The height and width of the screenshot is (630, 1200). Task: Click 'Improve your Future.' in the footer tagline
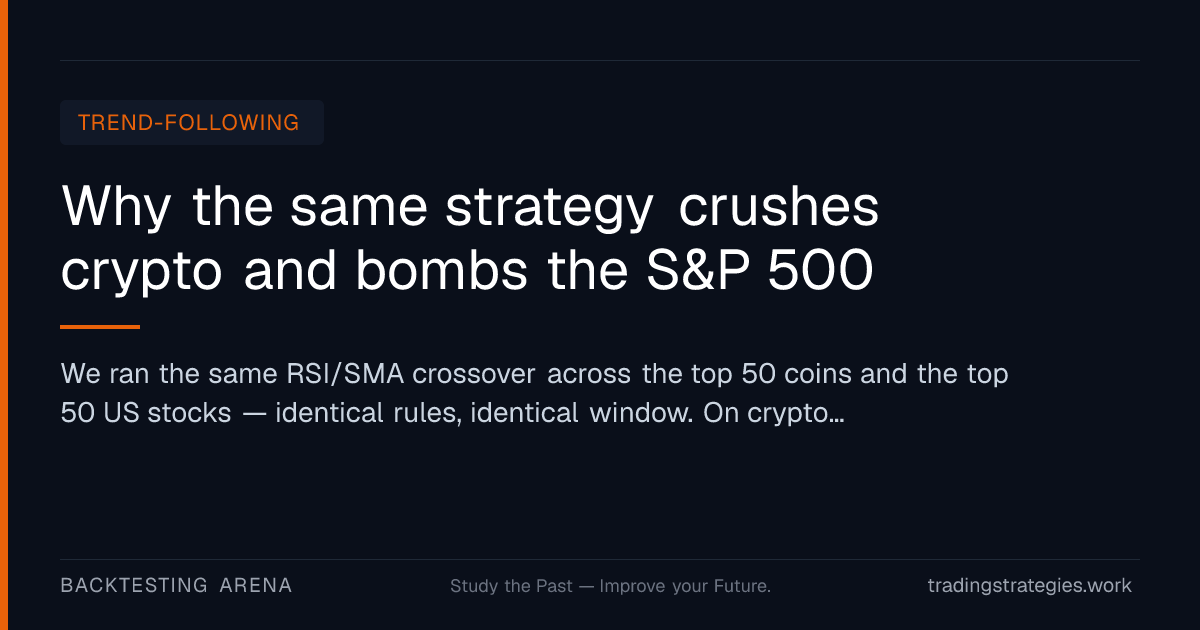pyautogui.click(x=685, y=586)
